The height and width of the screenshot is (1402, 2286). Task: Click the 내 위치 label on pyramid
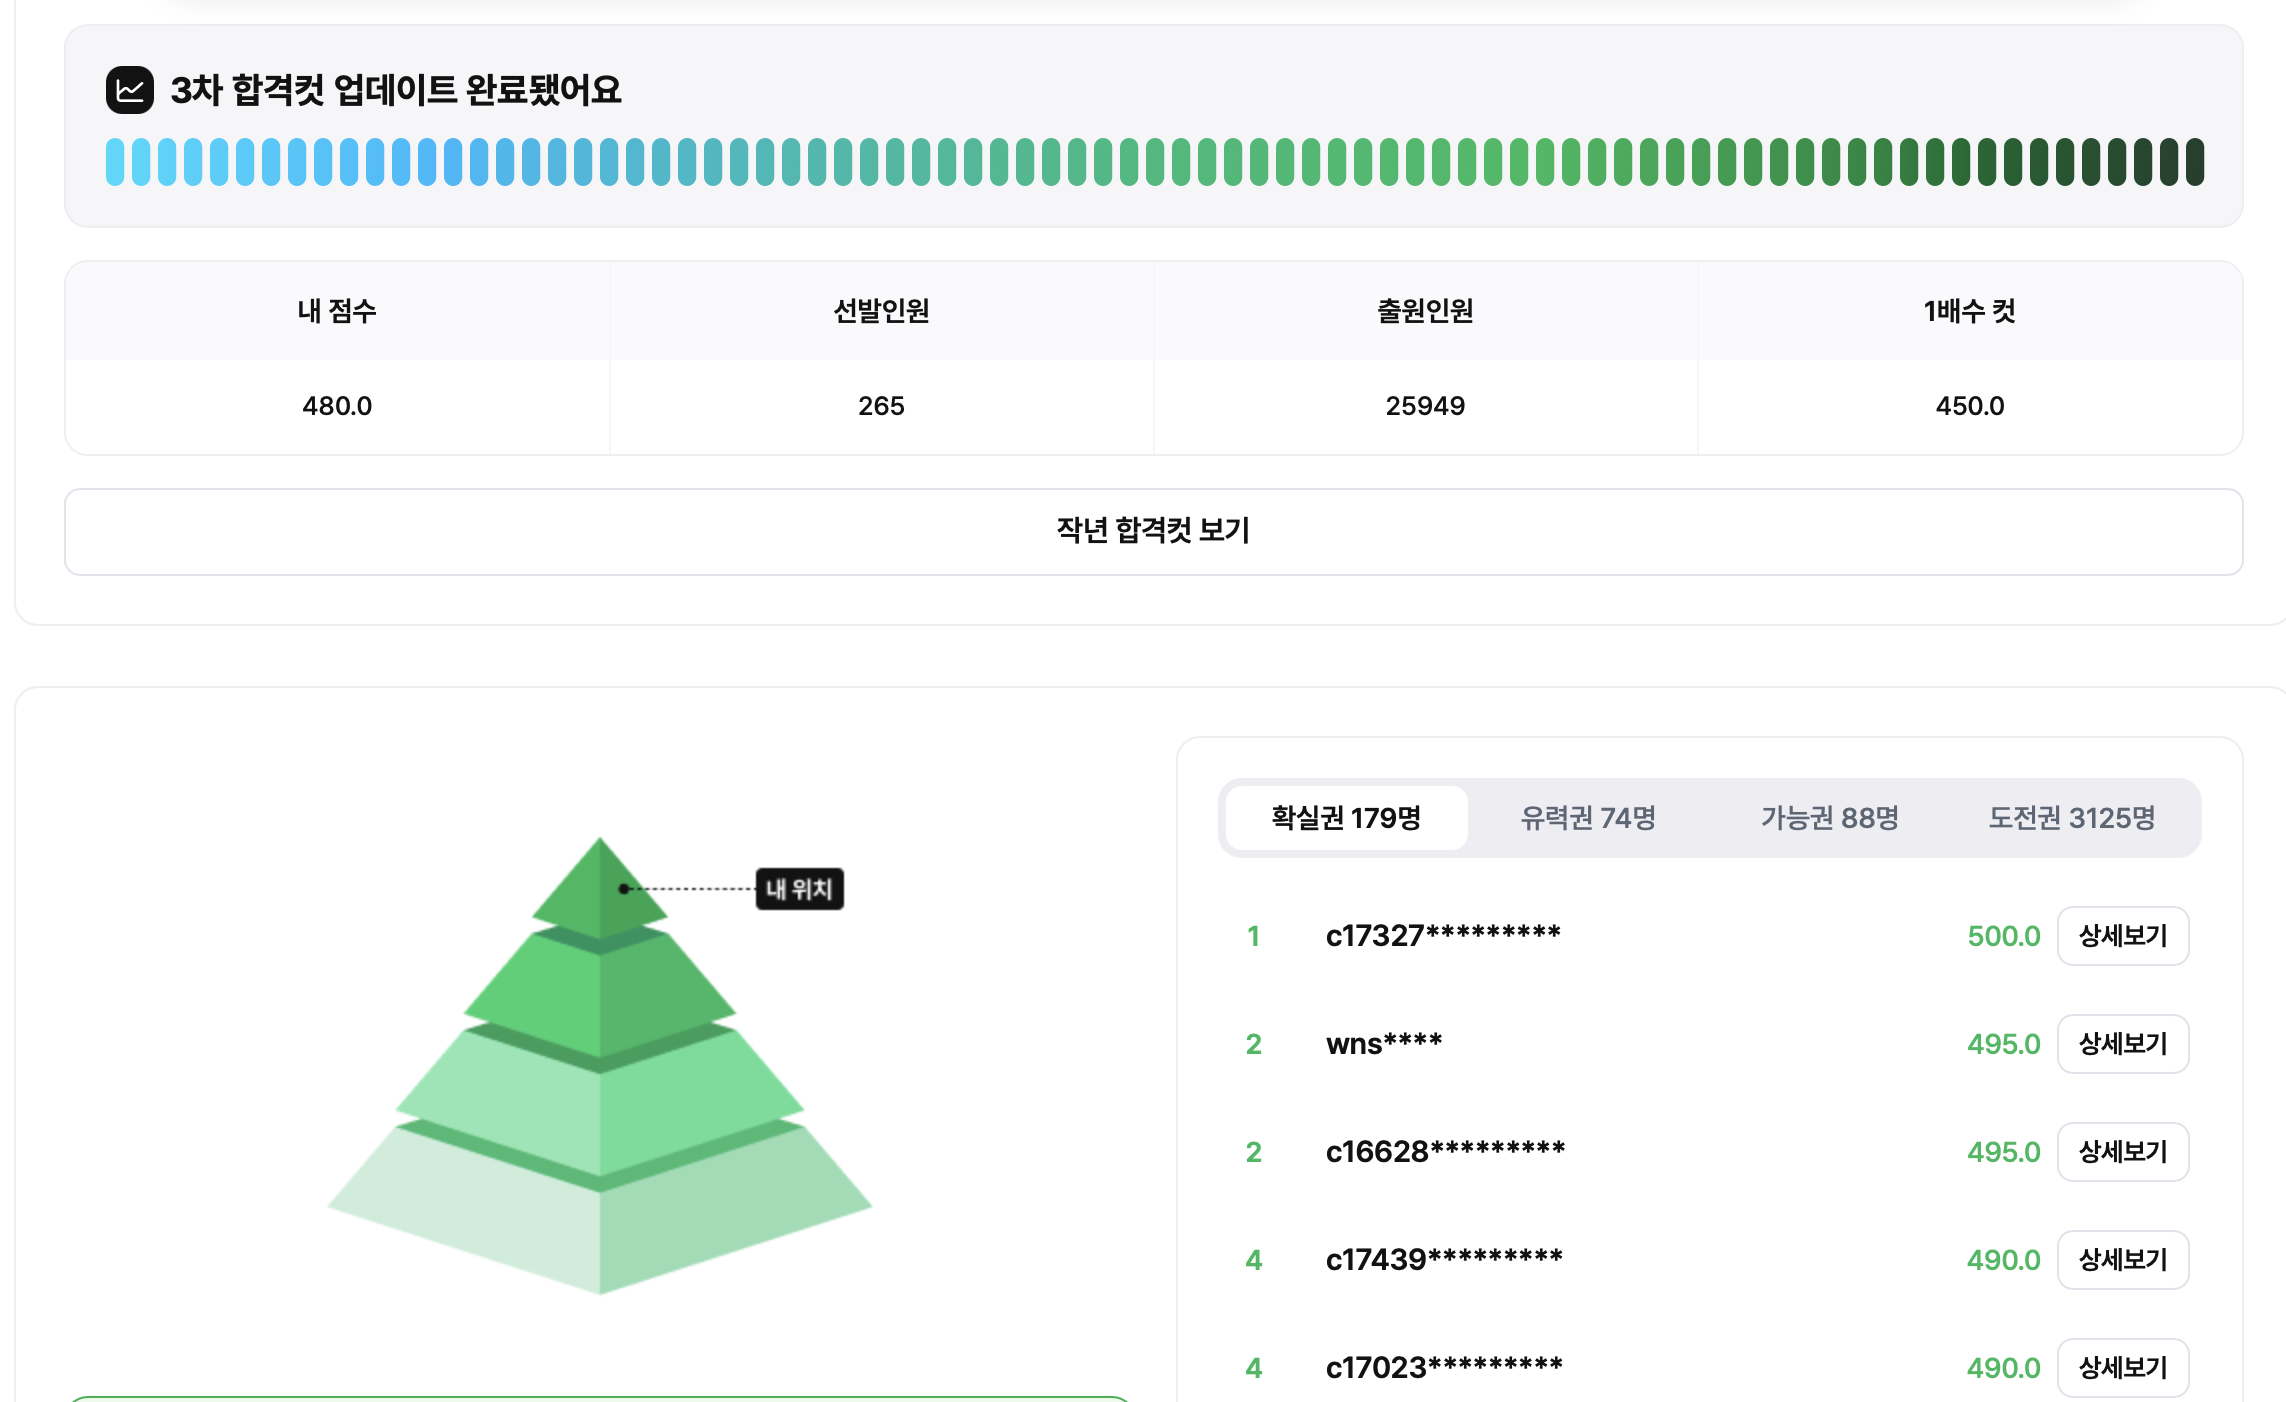pyautogui.click(x=800, y=889)
